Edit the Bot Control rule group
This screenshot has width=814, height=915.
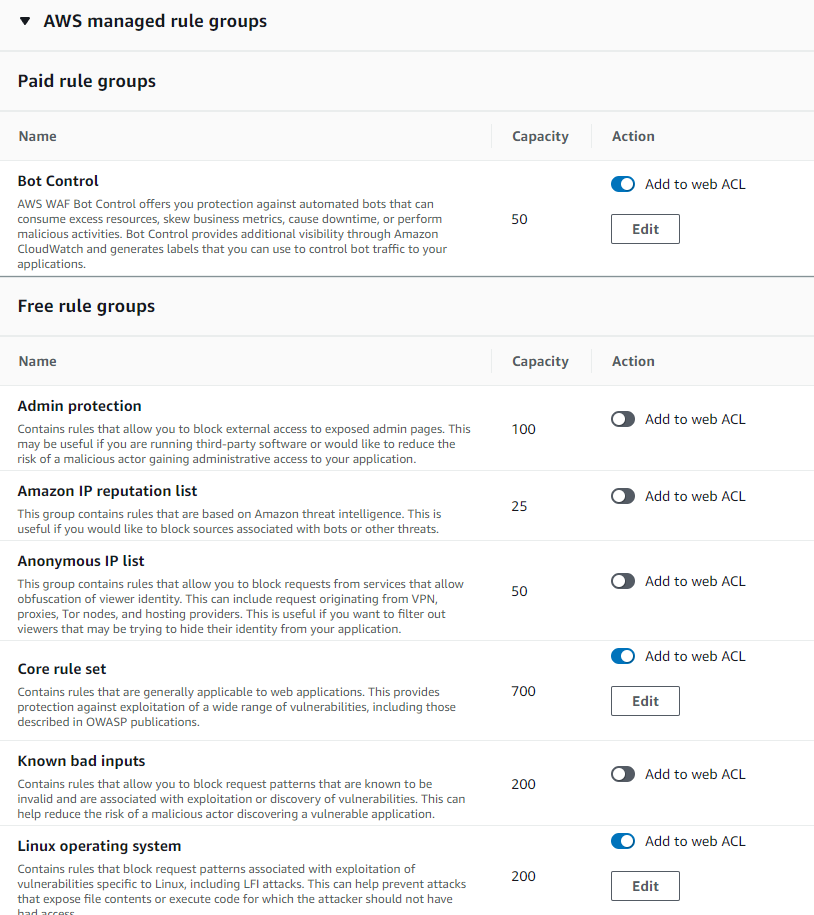coord(645,229)
